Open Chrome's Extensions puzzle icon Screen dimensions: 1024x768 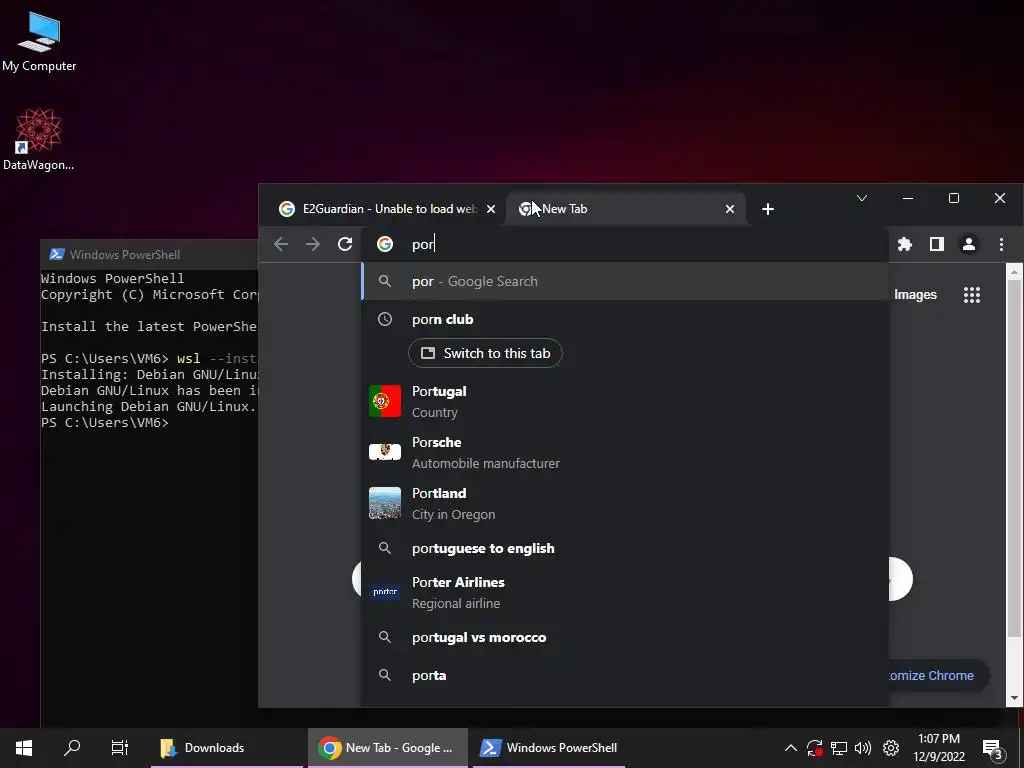pos(904,244)
